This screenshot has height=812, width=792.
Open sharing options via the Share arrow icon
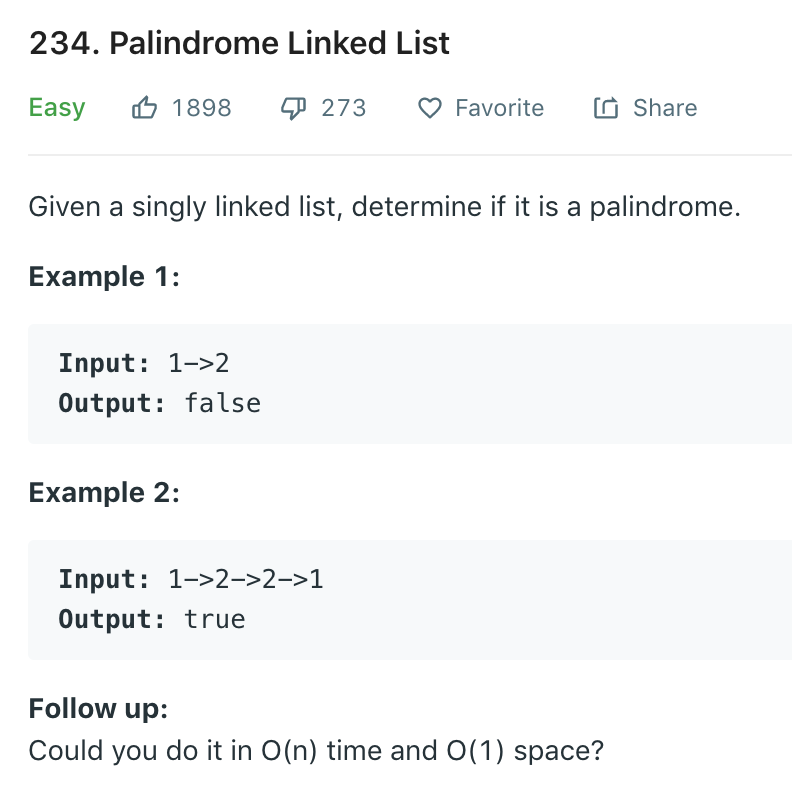click(x=606, y=107)
